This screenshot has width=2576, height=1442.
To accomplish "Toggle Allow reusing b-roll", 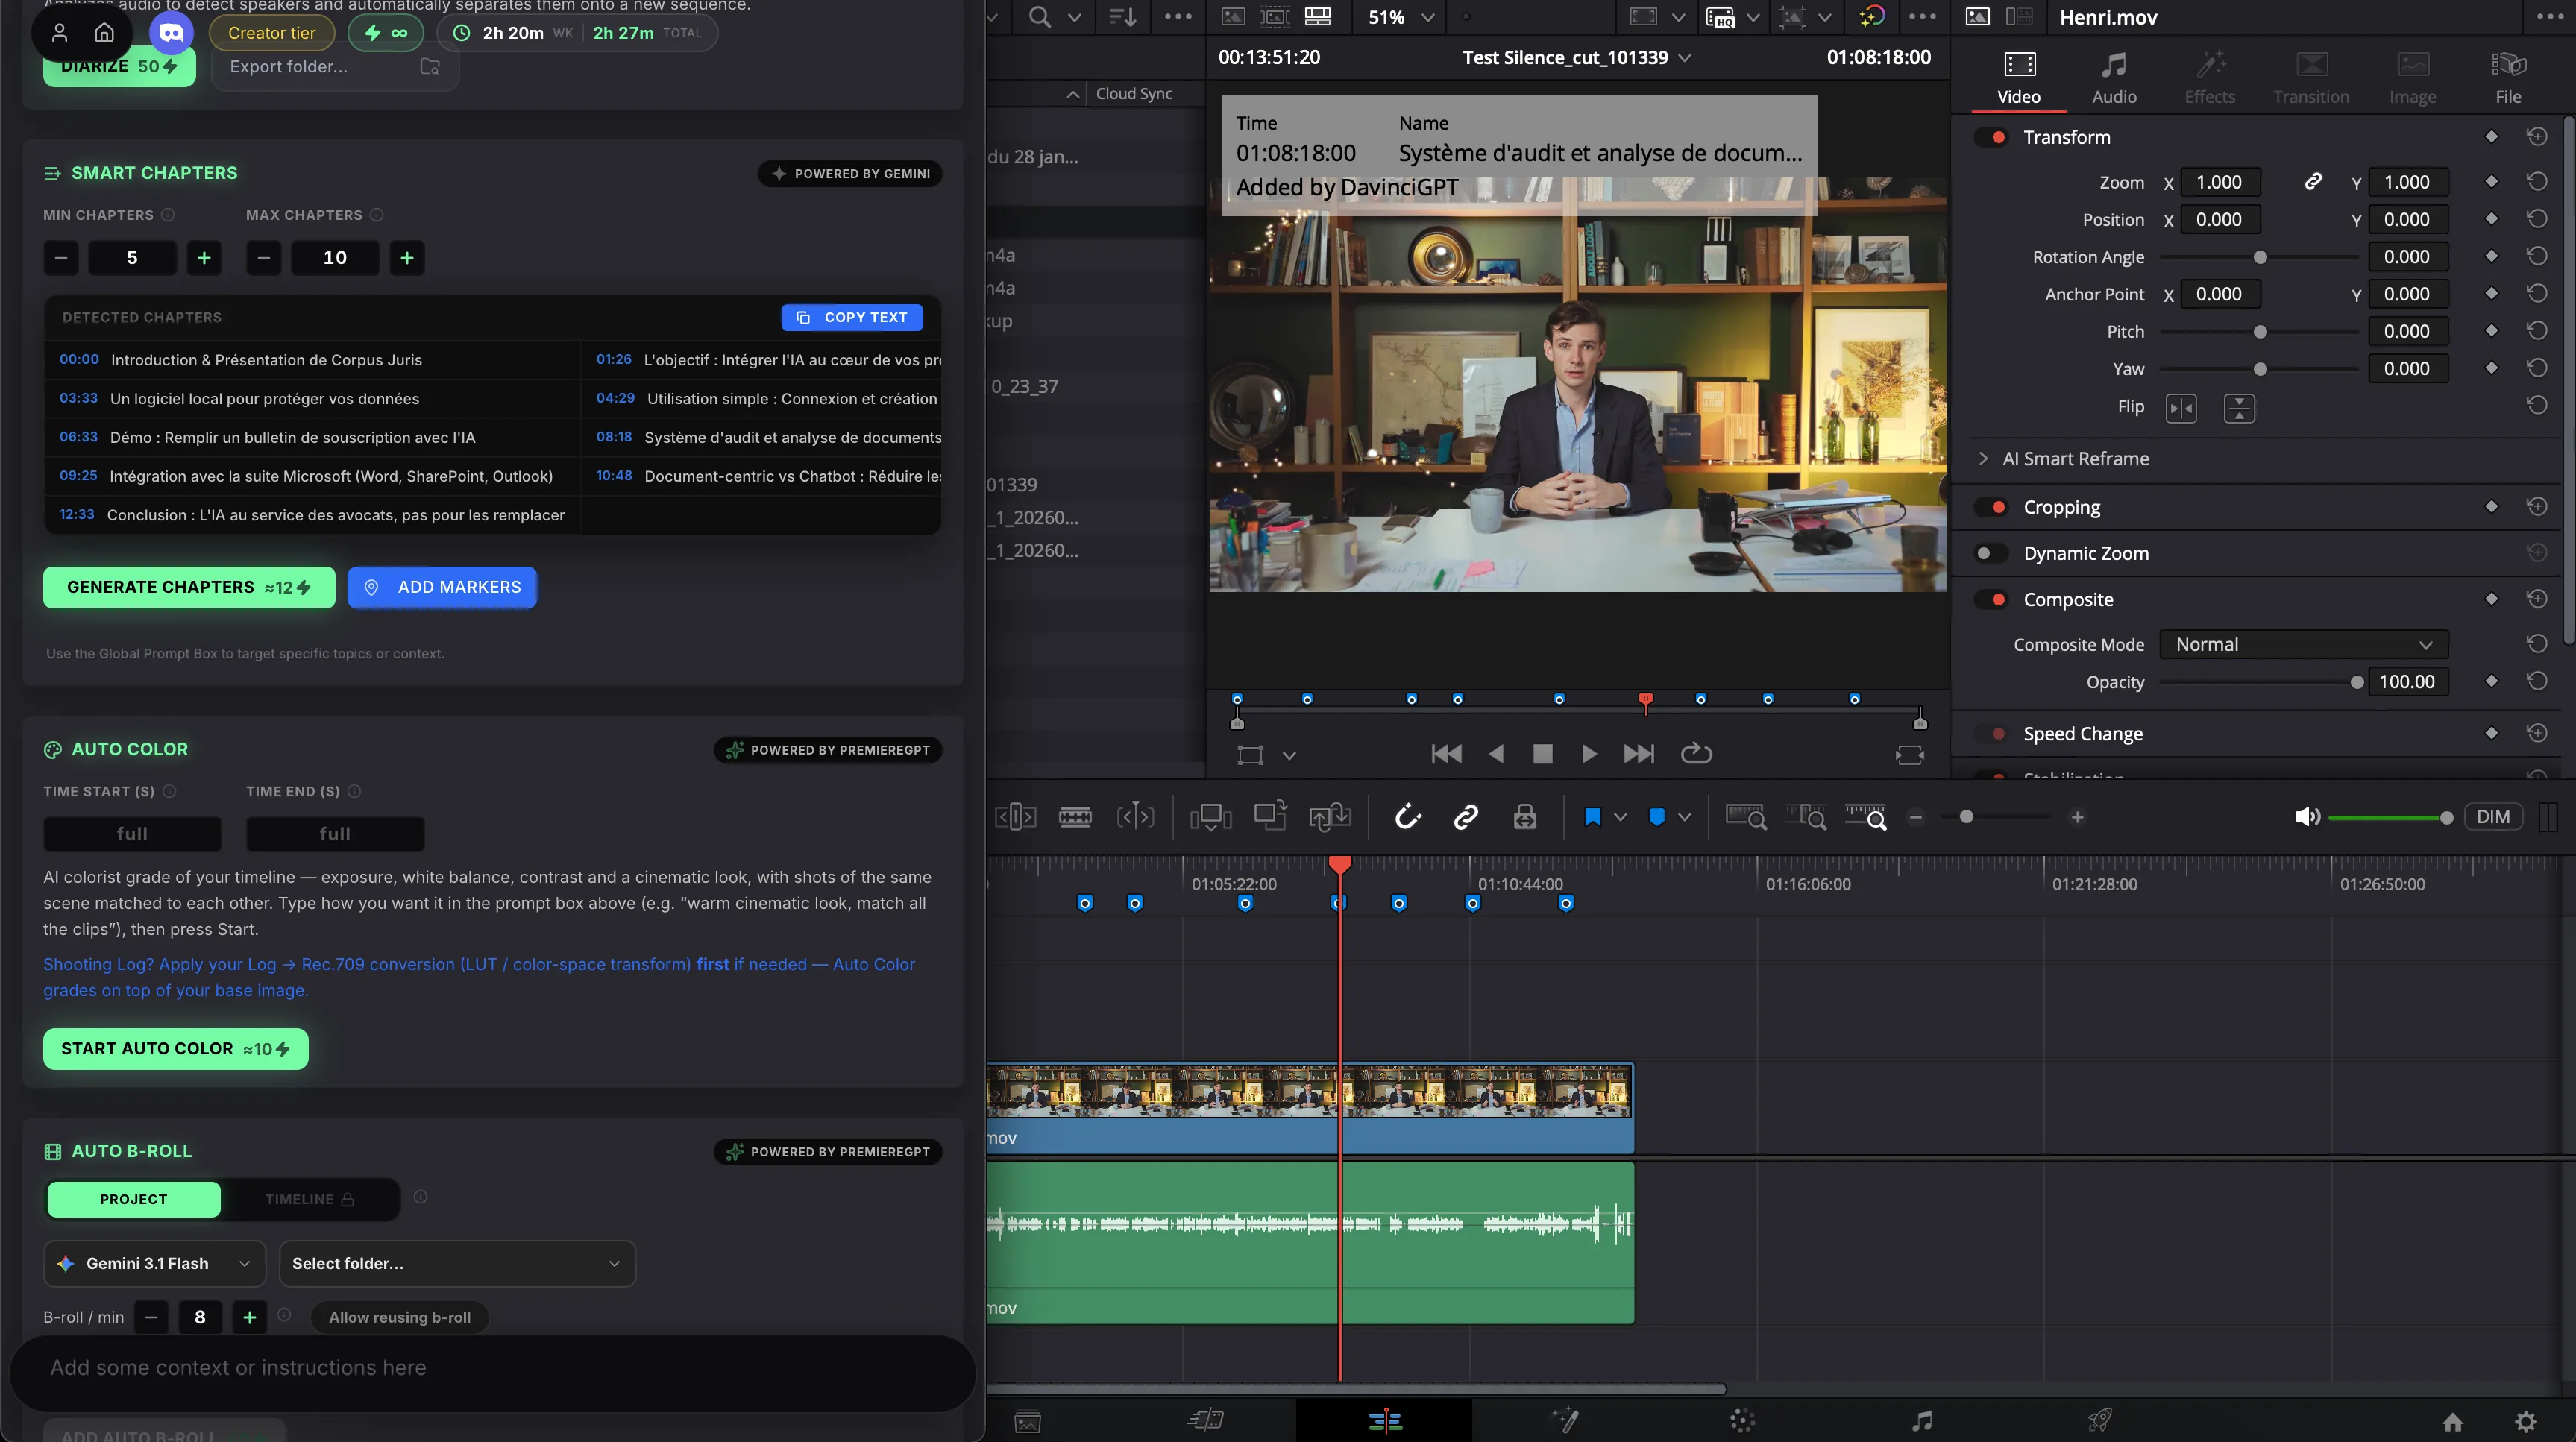I will coord(400,1317).
